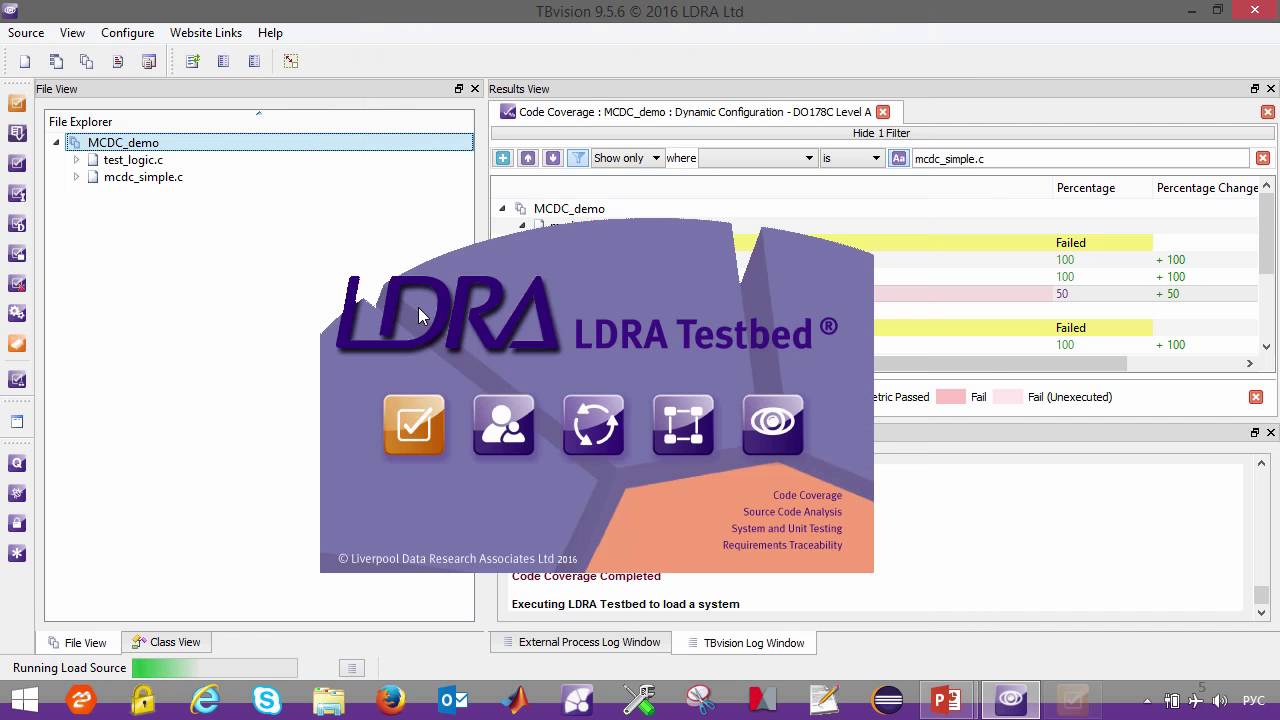
Task: Click the expand-all plus icon in filter bar
Action: tap(503, 158)
